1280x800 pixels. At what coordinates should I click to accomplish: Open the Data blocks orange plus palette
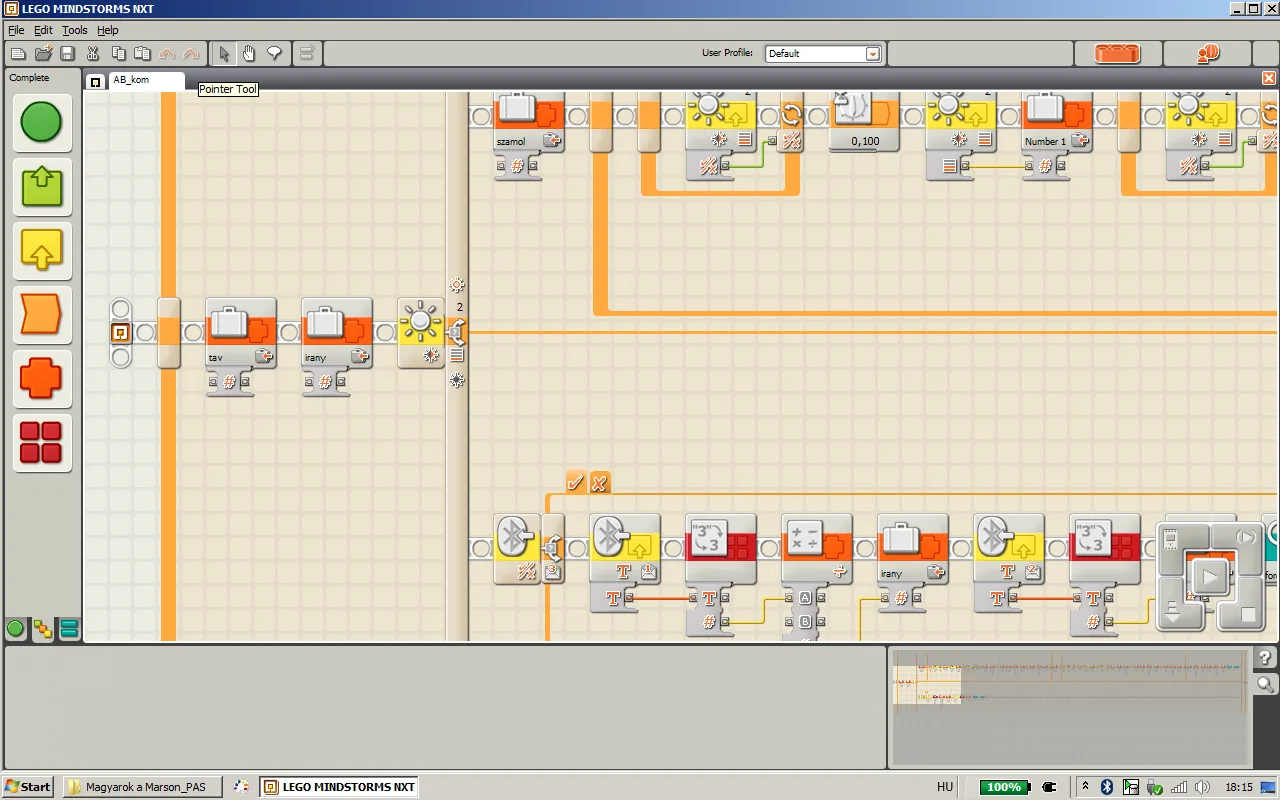coord(41,378)
